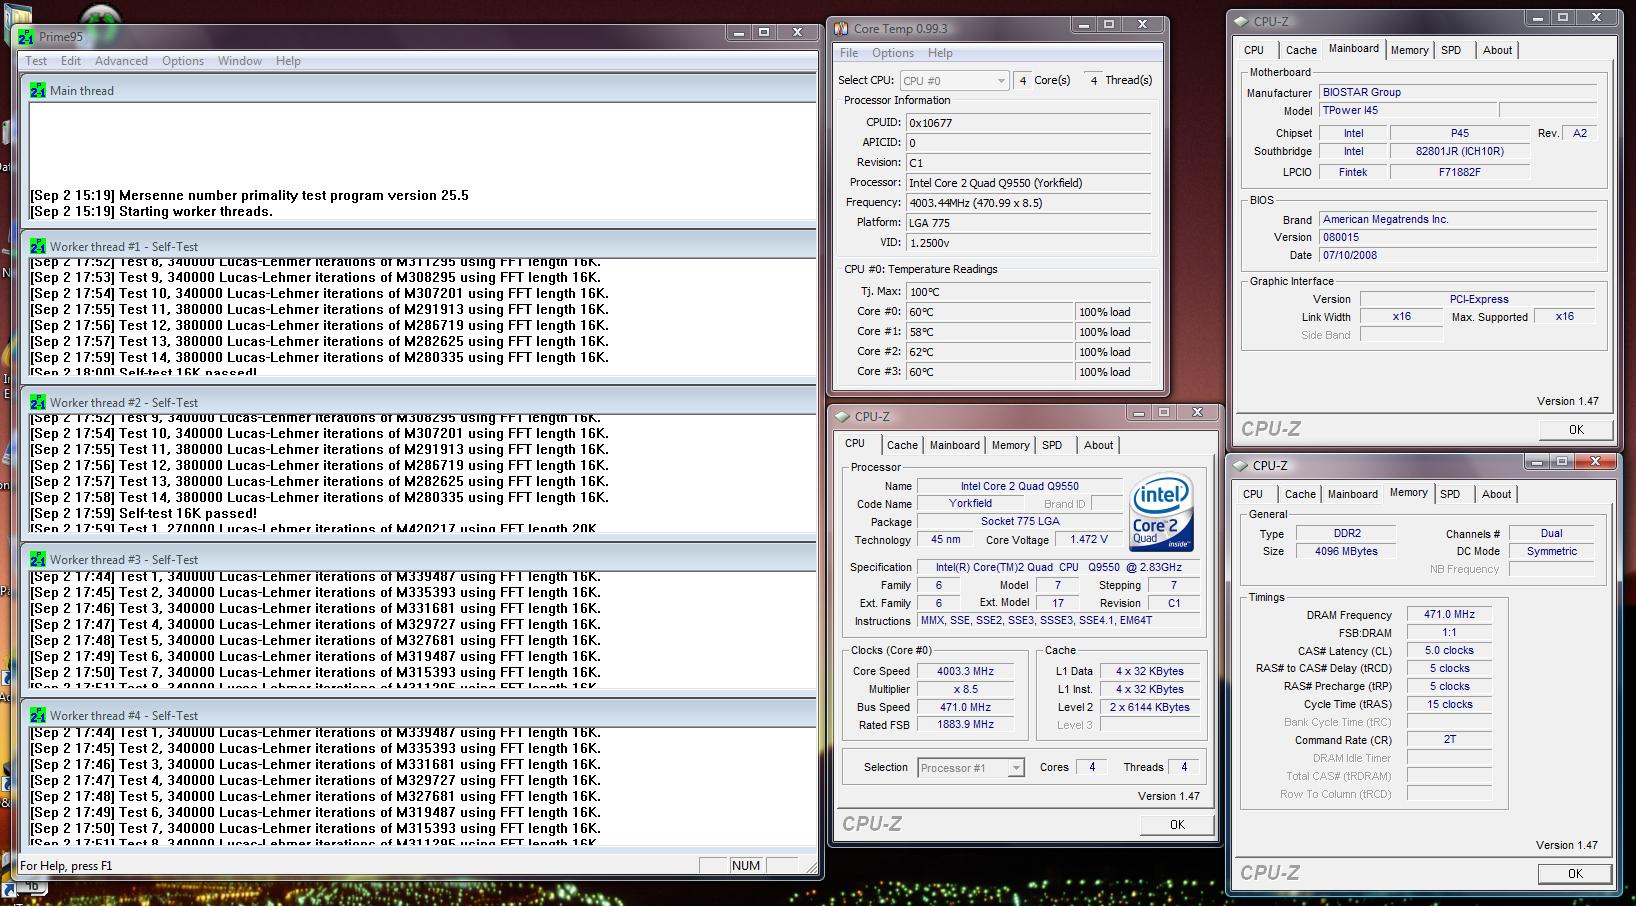Image resolution: width=1636 pixels, height=906 pixels.
Task: Select About tab in CPU-Z Mainboard window
Action: (x=1497, y=50)
